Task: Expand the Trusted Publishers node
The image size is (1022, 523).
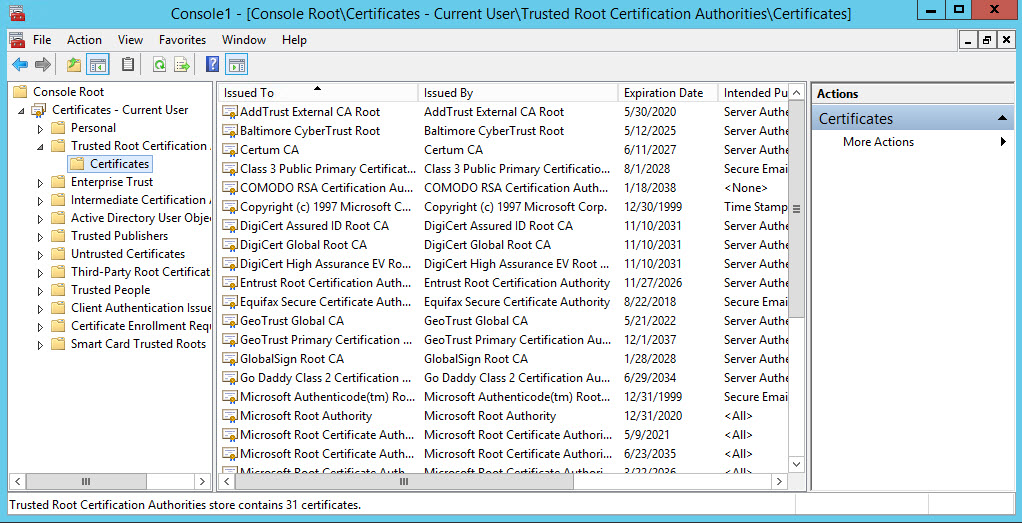Action: (x=40, y=237)
